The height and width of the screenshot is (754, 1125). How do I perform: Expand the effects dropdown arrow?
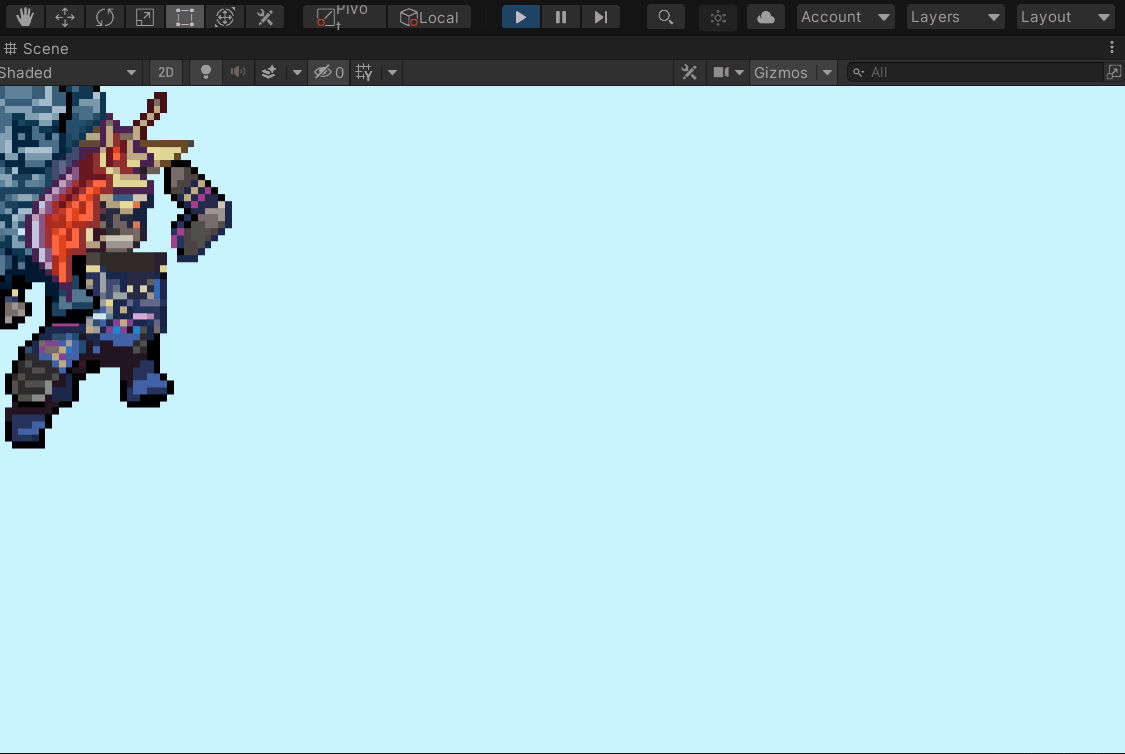click(x=297, y=72)
